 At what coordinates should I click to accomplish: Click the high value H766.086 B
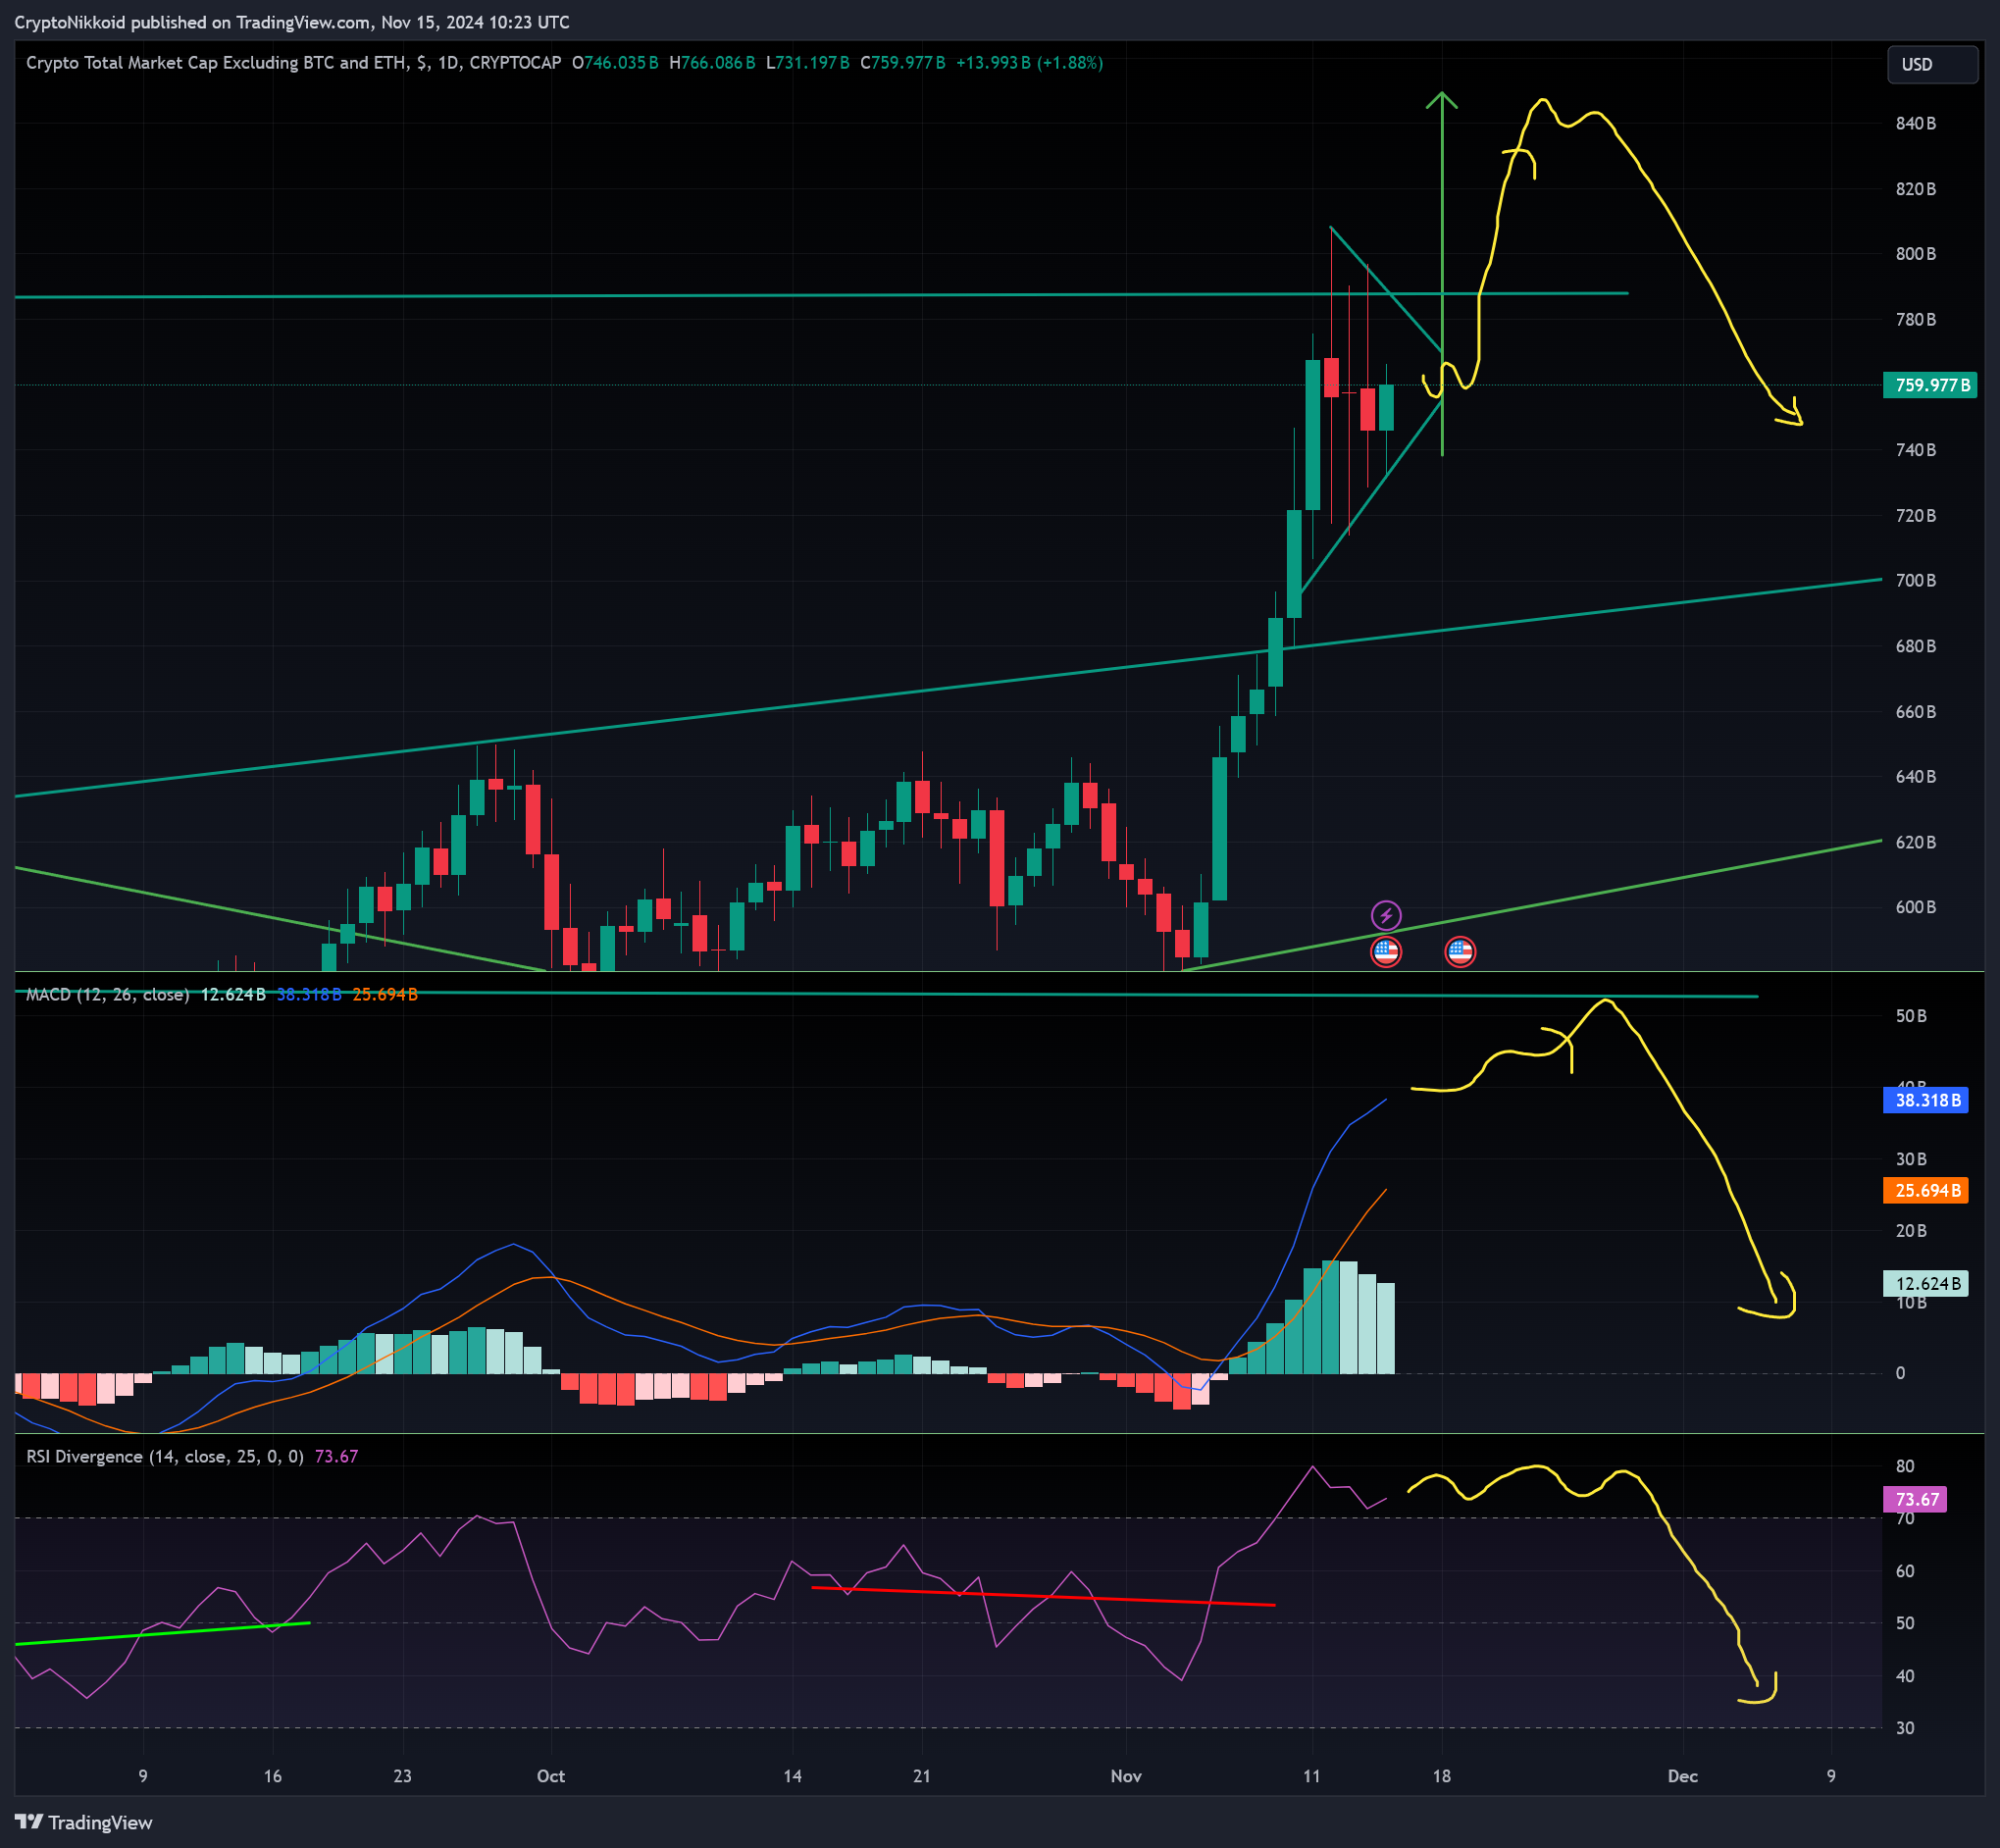pos(712,63)
